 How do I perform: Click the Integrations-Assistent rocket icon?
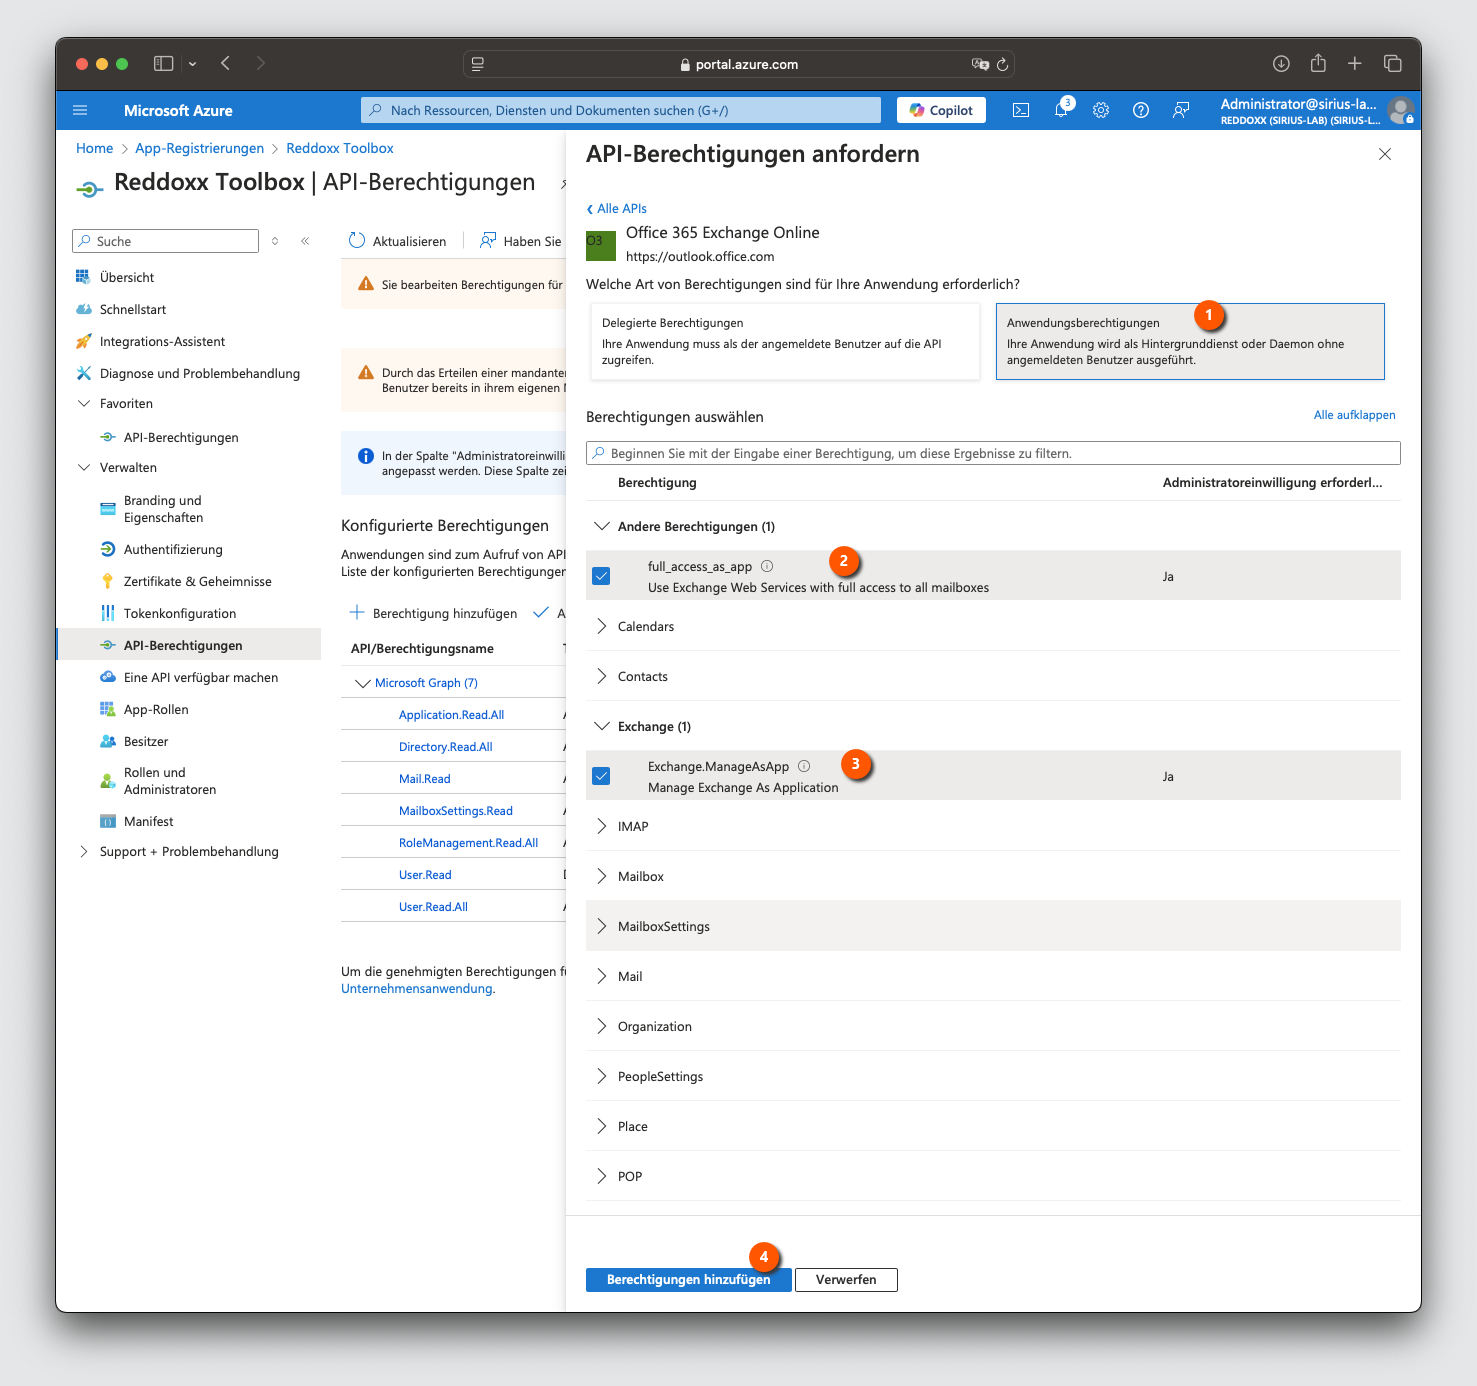pyautogui.click(x=84, y=341)
